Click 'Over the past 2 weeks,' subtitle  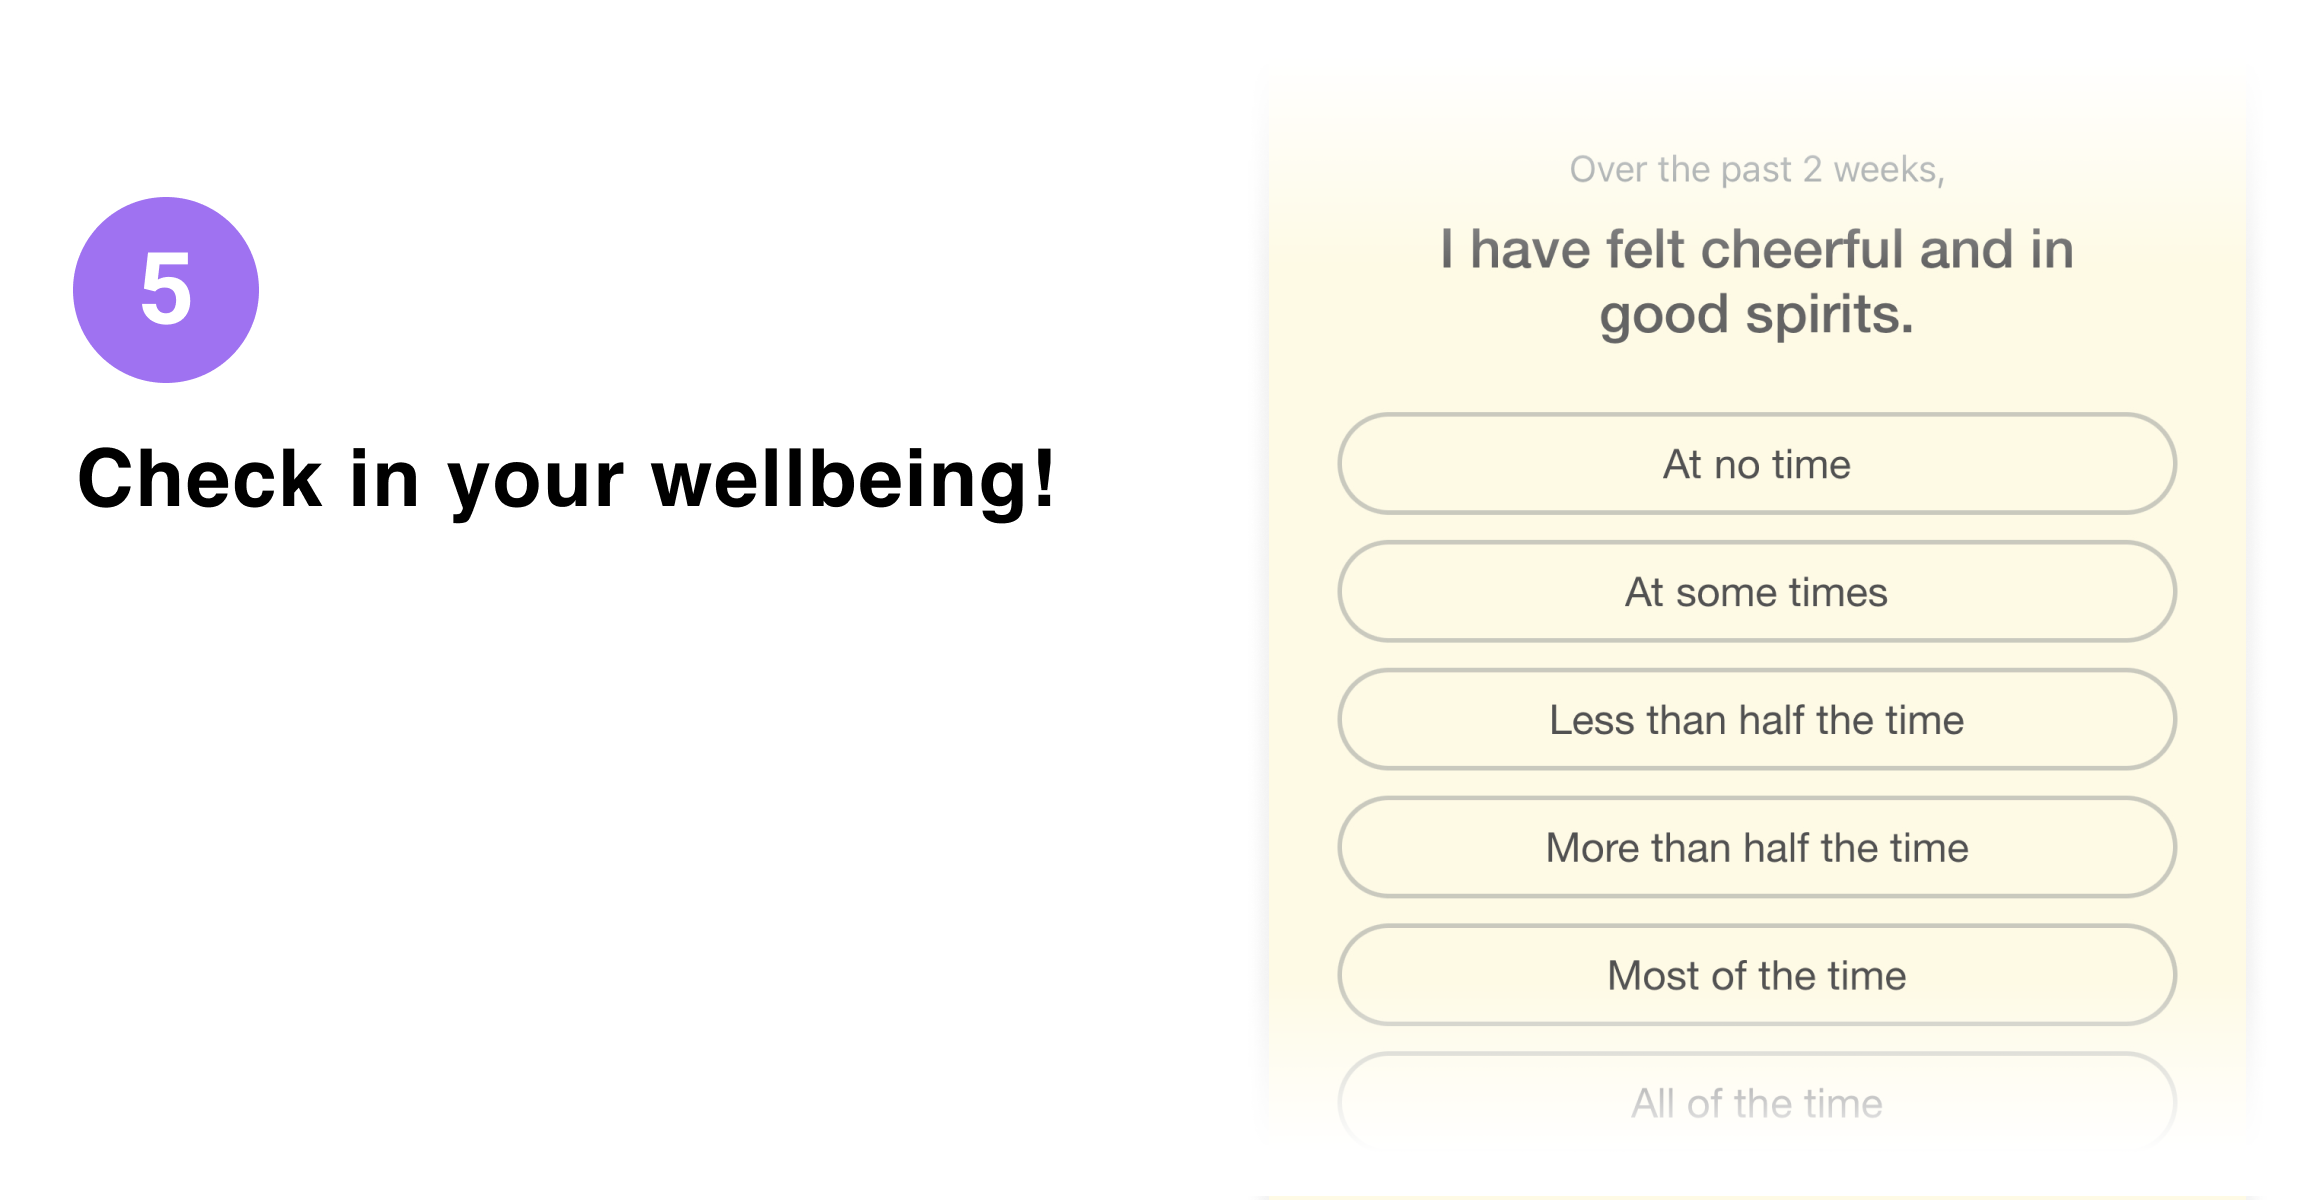1756,170
